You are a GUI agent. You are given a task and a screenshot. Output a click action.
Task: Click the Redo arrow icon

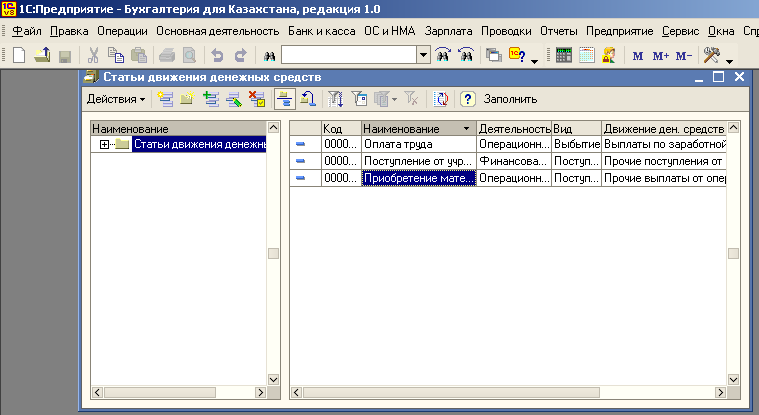pos(241,55)
